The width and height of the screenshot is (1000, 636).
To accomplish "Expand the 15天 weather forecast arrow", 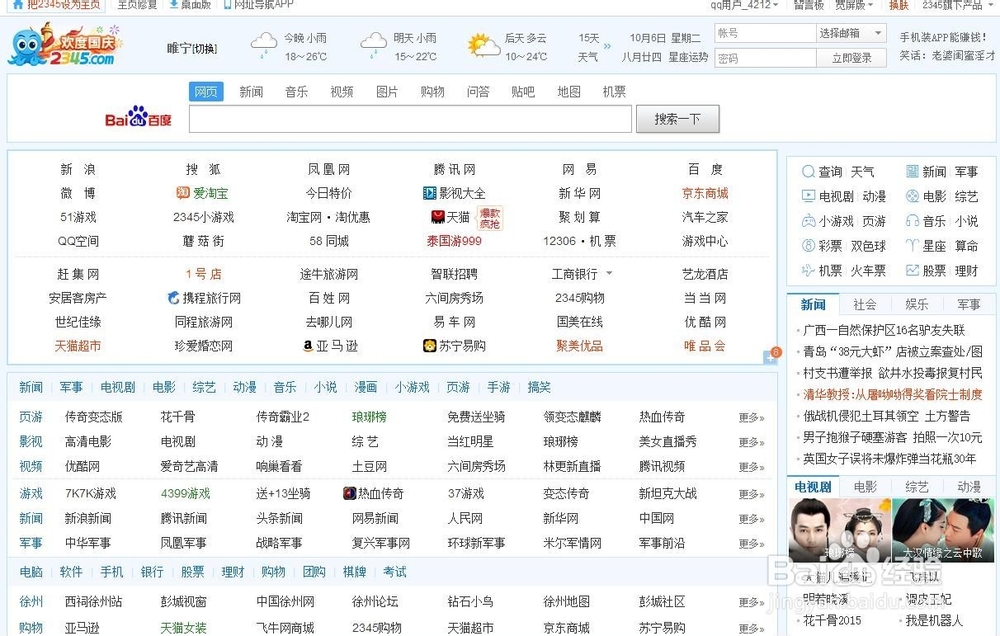I will coord(607,47).
